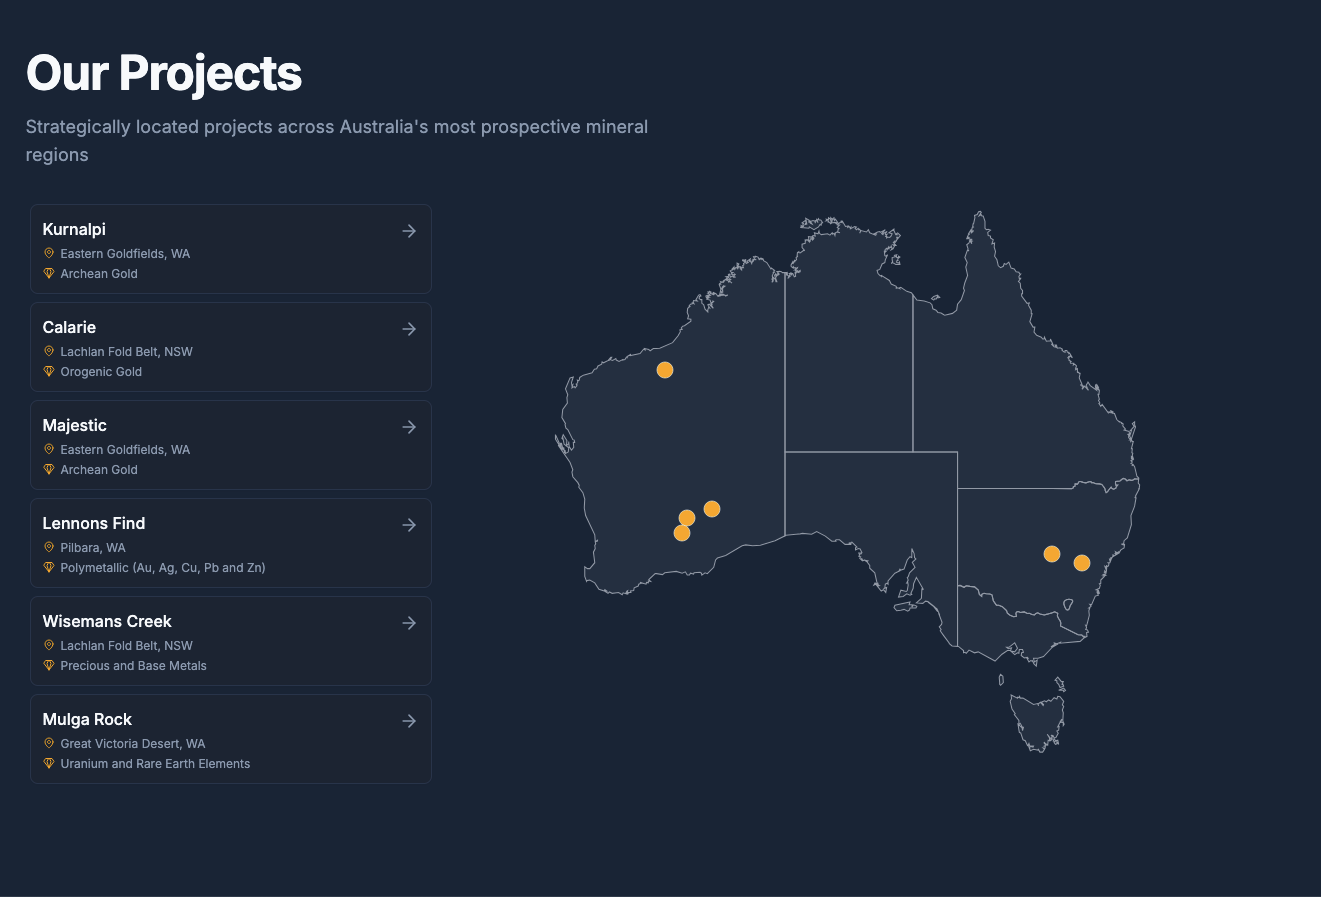This screenshot has height=897, width=1321.
Task: Click the arrow on the Mulga Rock card
Action: [409, 720]
